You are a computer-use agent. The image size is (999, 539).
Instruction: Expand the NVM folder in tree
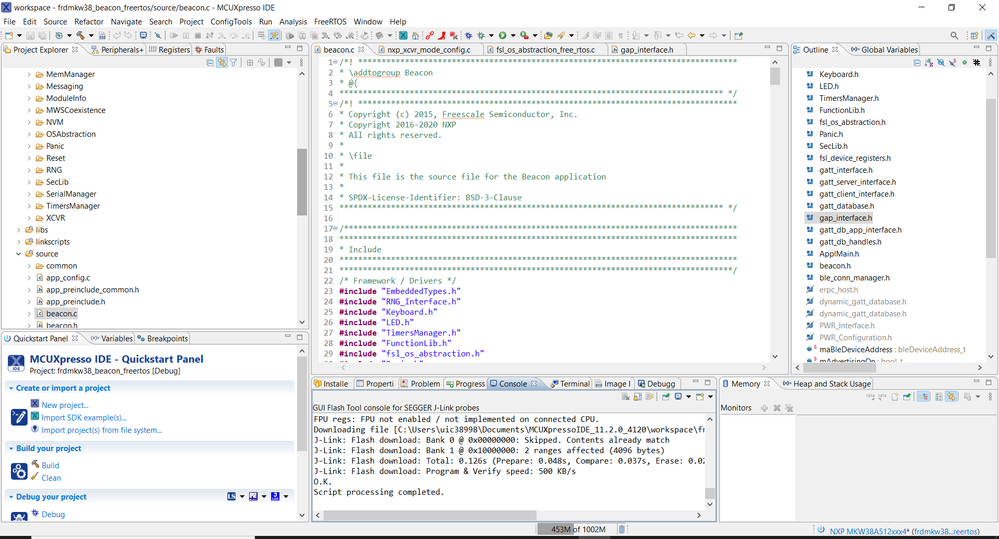click(29, 122)
